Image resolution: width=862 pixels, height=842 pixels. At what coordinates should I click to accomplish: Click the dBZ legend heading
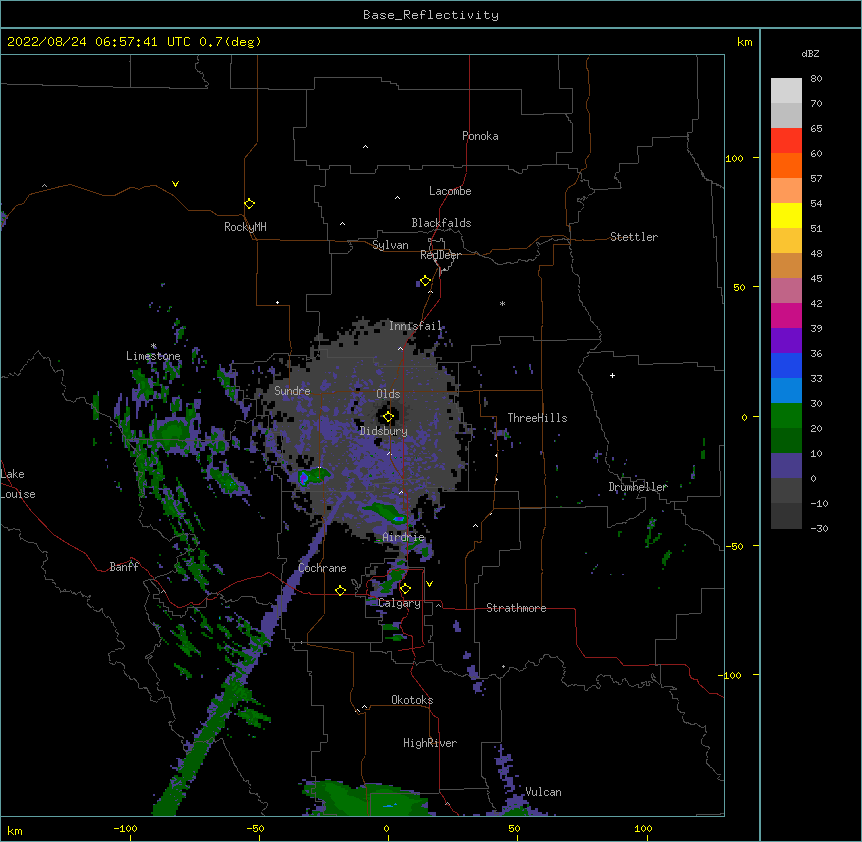[x=810, y=54]
